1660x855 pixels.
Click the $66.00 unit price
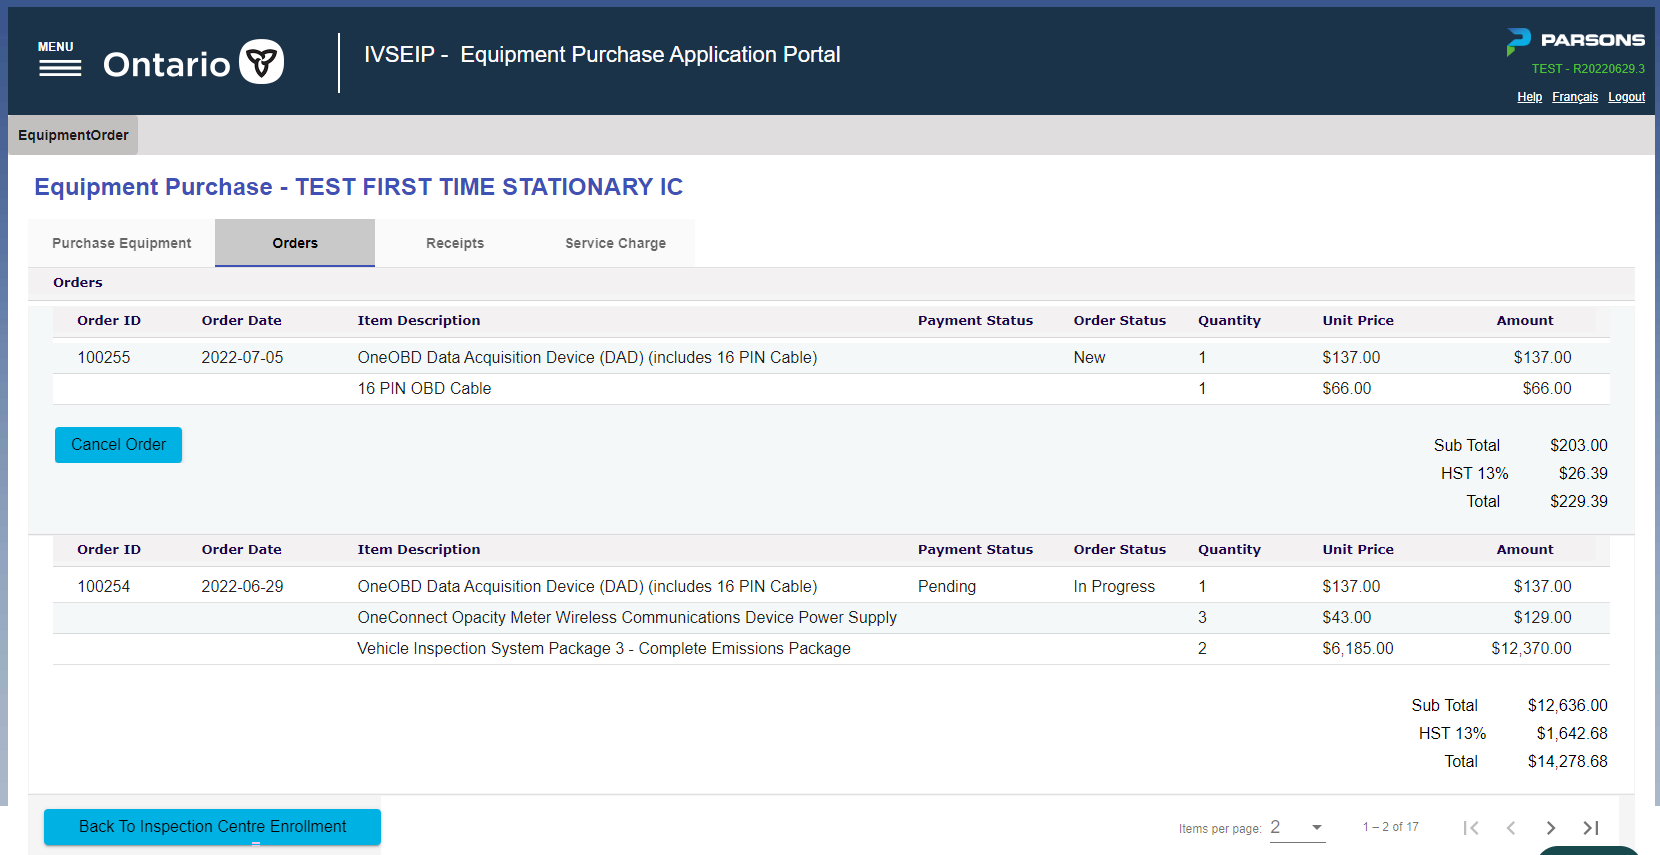point(1347,388)
